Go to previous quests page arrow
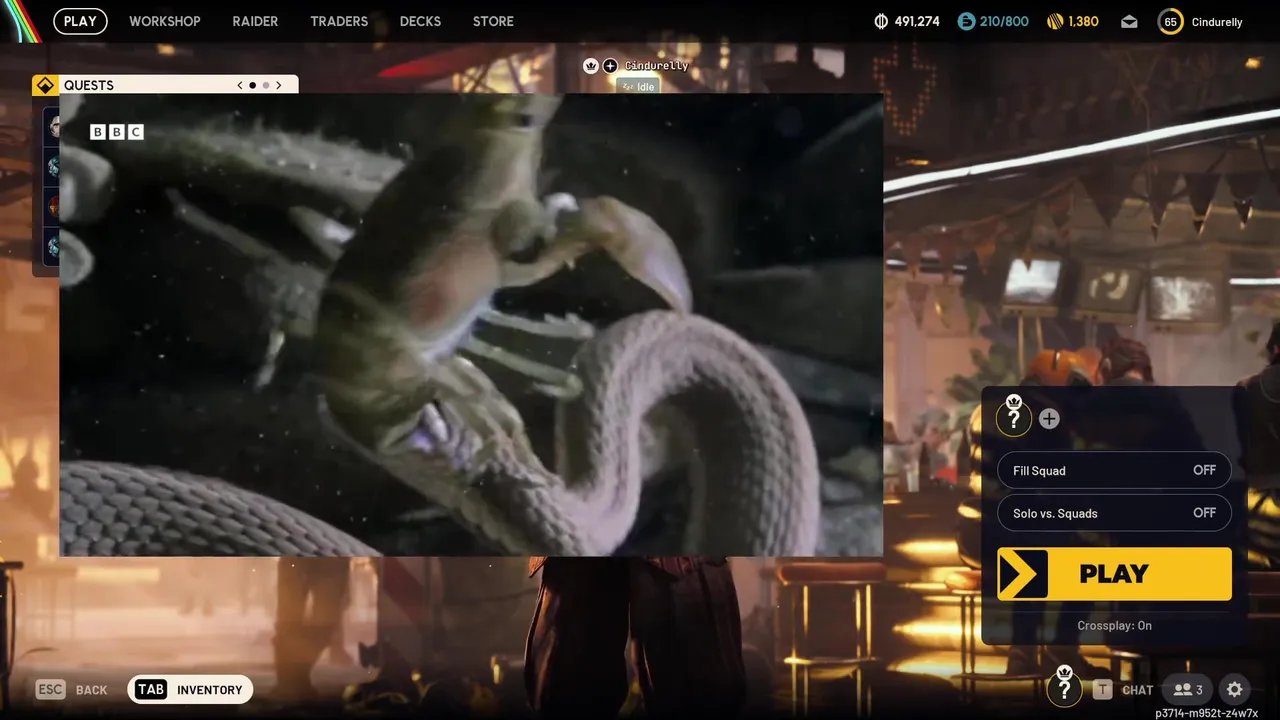Image resolution: width=1280 pixels, height=720 pixels. tap(240, 85)
